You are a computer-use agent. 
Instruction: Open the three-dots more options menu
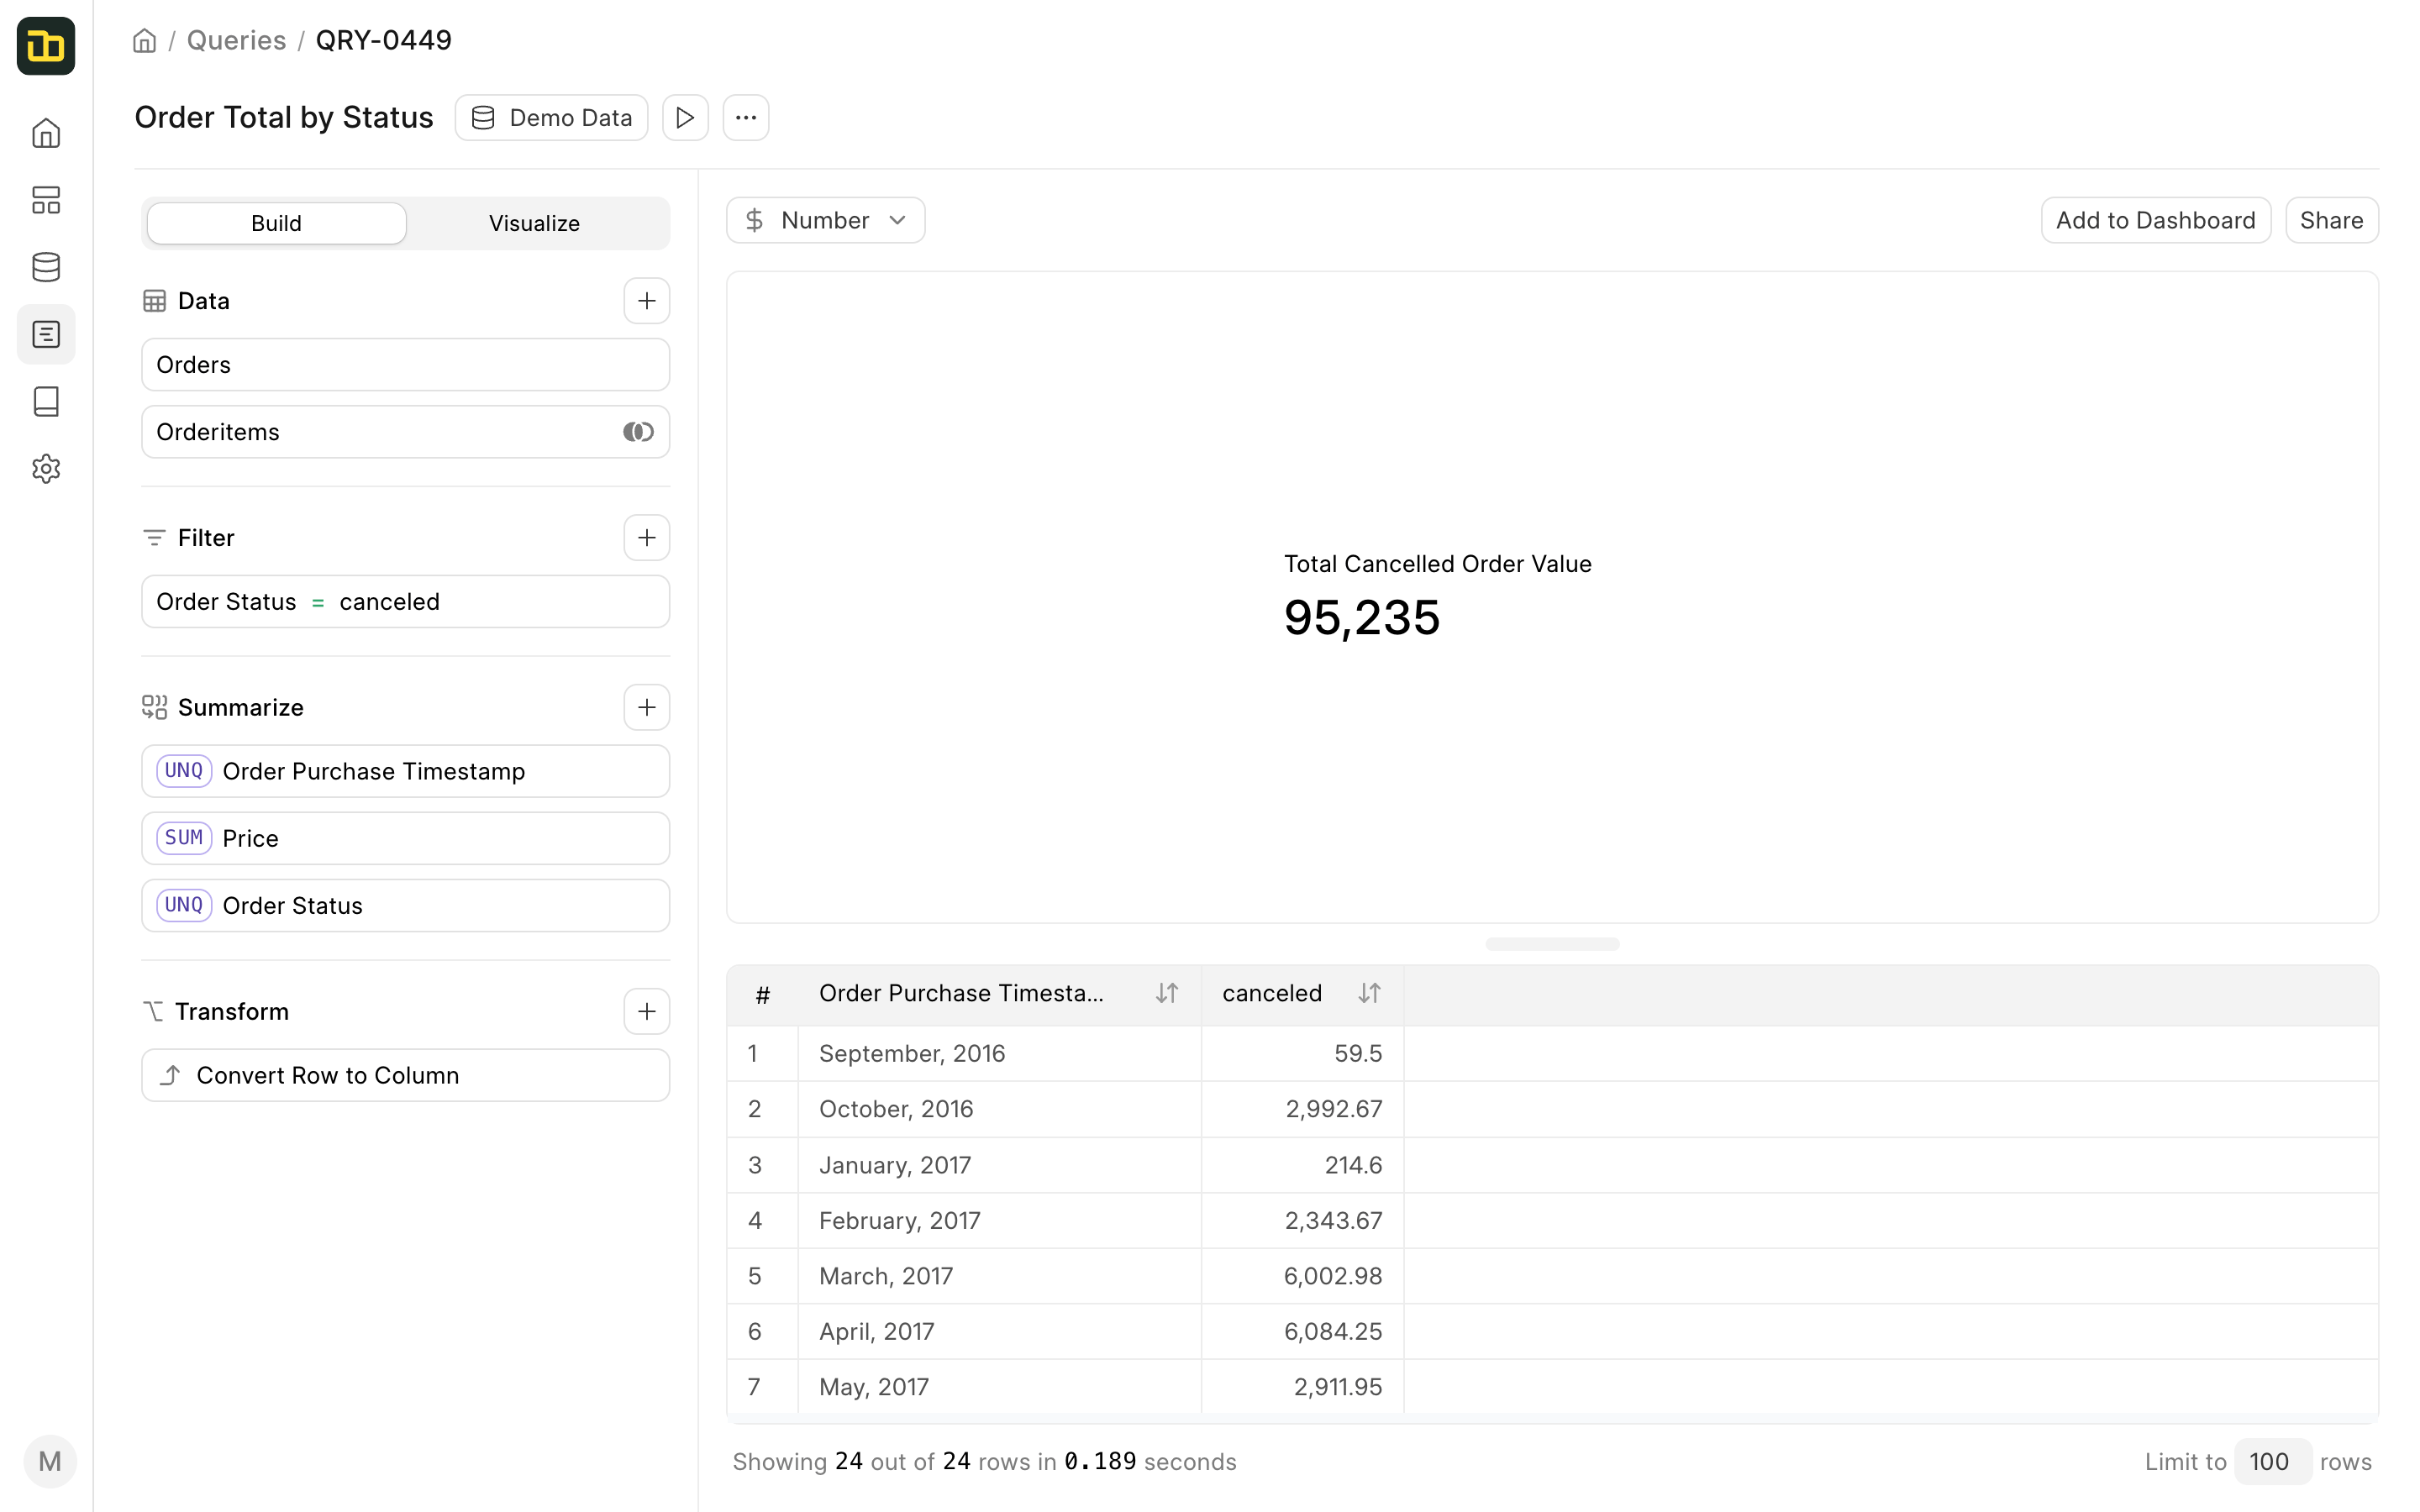tap(746, 118)
